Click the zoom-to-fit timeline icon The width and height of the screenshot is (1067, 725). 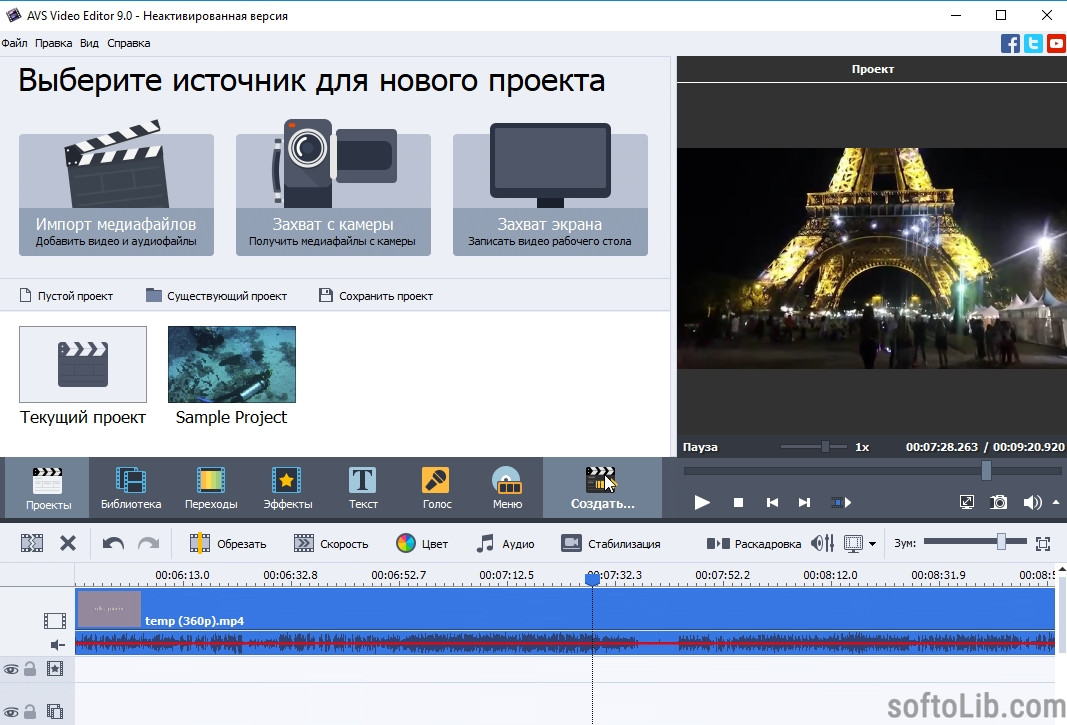pos(1043,543)
